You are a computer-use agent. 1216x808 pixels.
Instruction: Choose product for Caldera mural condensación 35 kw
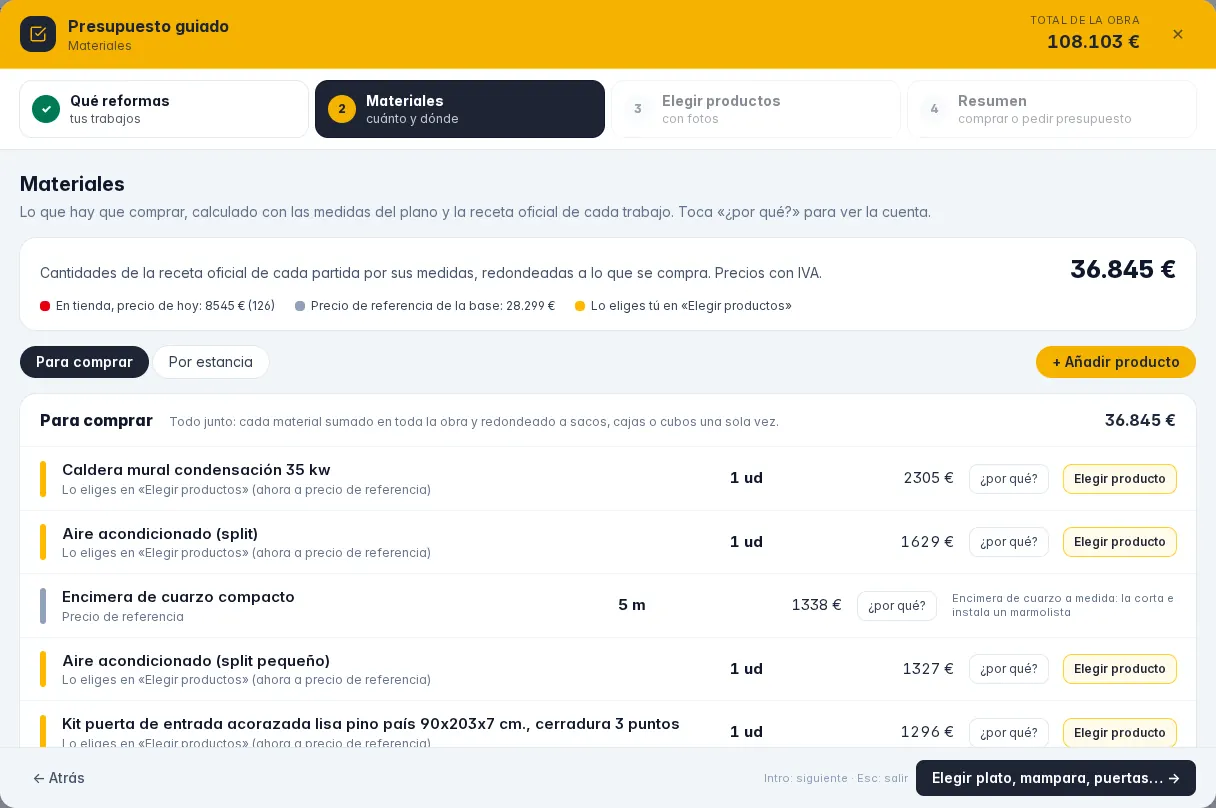[1120, 479]
